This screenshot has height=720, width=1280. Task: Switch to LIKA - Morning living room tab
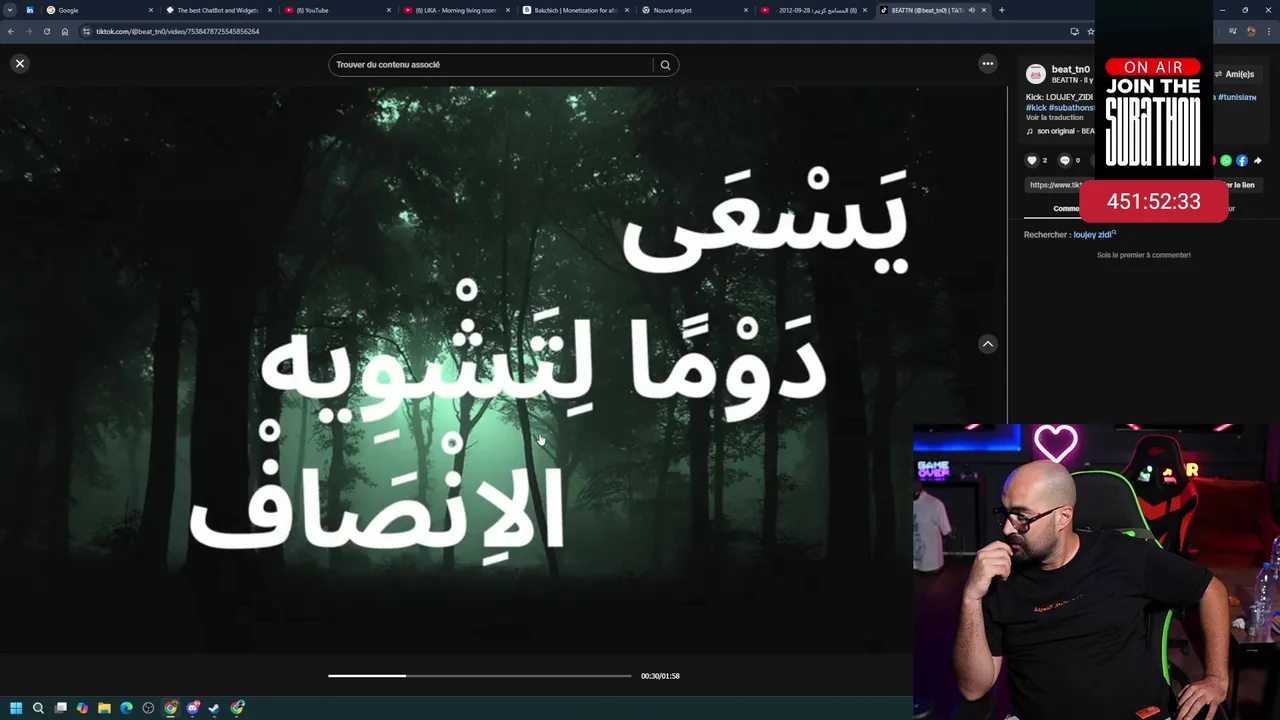455,10
